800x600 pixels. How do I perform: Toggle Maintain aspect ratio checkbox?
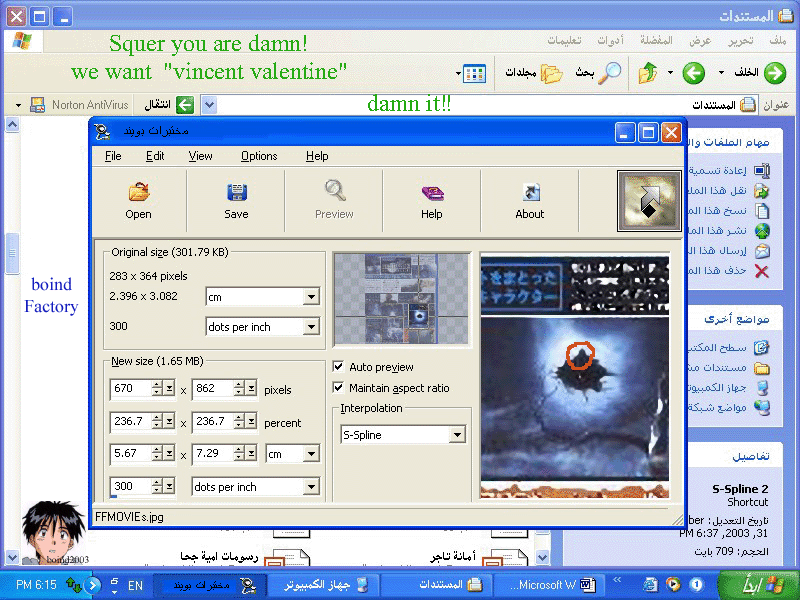point(338,388)
